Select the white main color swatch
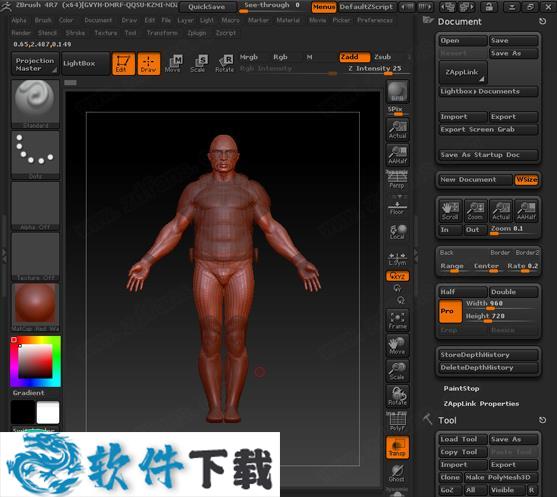The image size is (557, 497). [48, 412]
